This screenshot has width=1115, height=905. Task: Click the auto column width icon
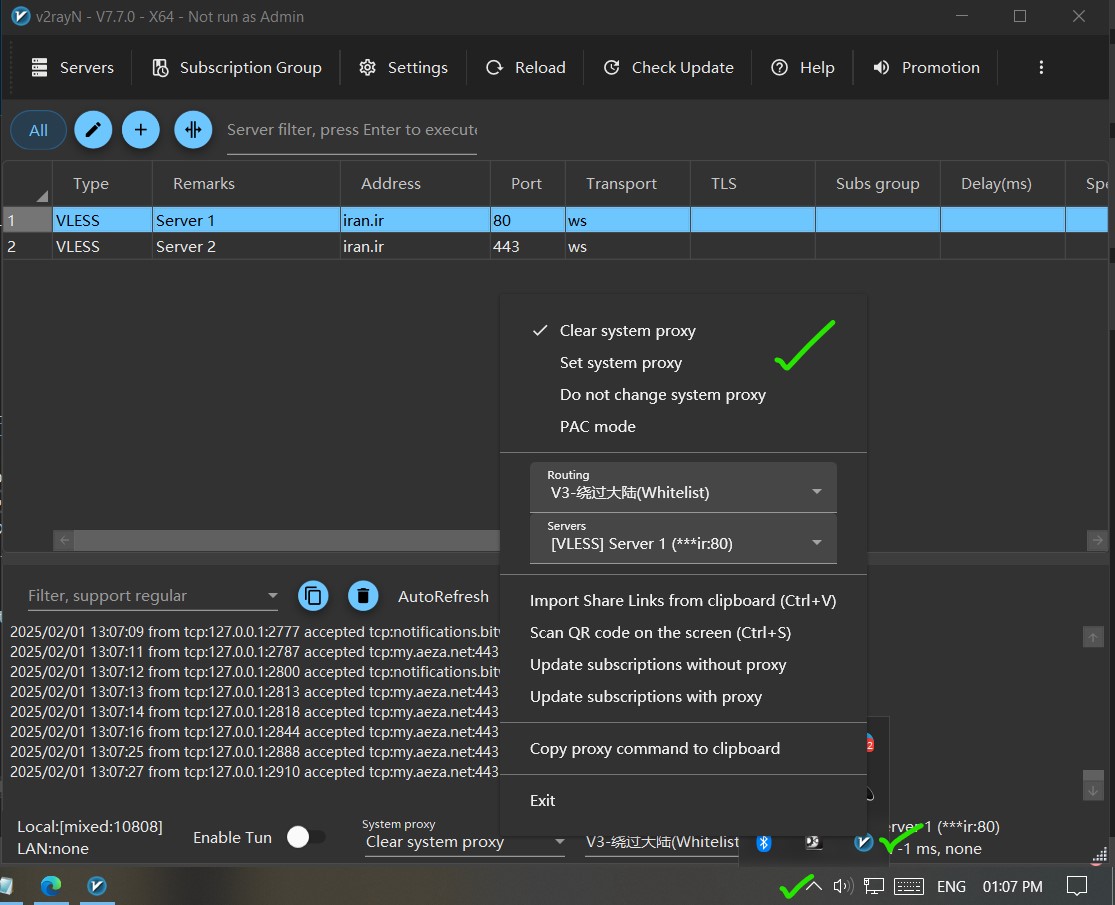coord(193,130)
